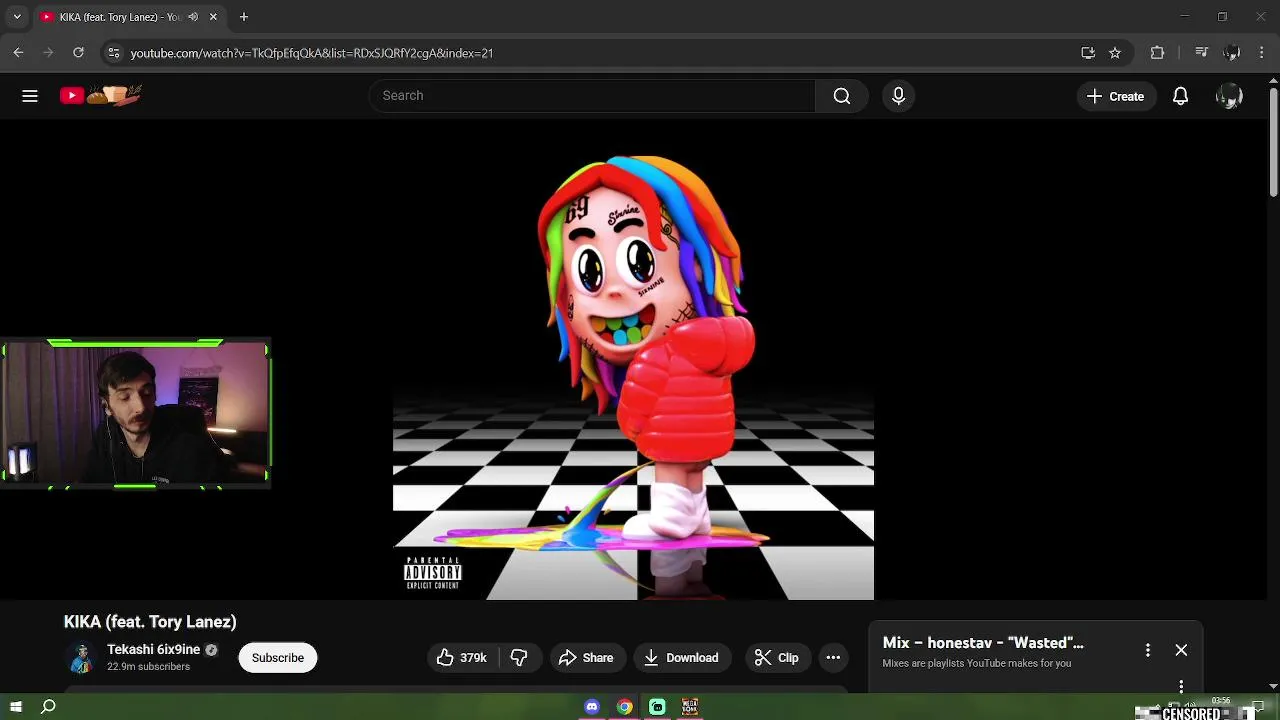Bookmark this page with star icon
Viewport: 1280px width, 720px height.
(1115, 53)
